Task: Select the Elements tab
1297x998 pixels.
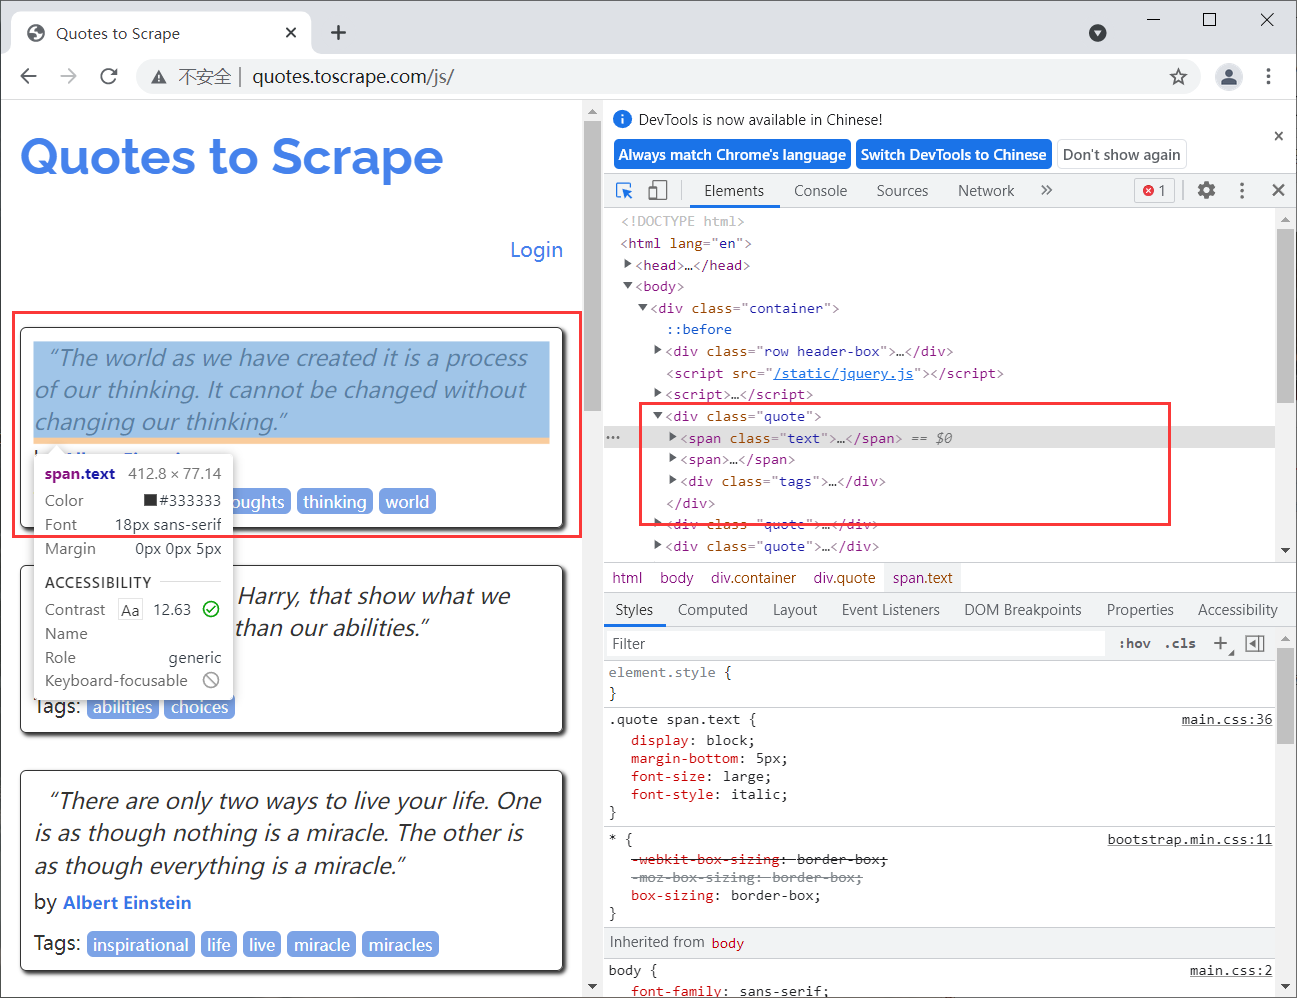Action: coord(734,190)
